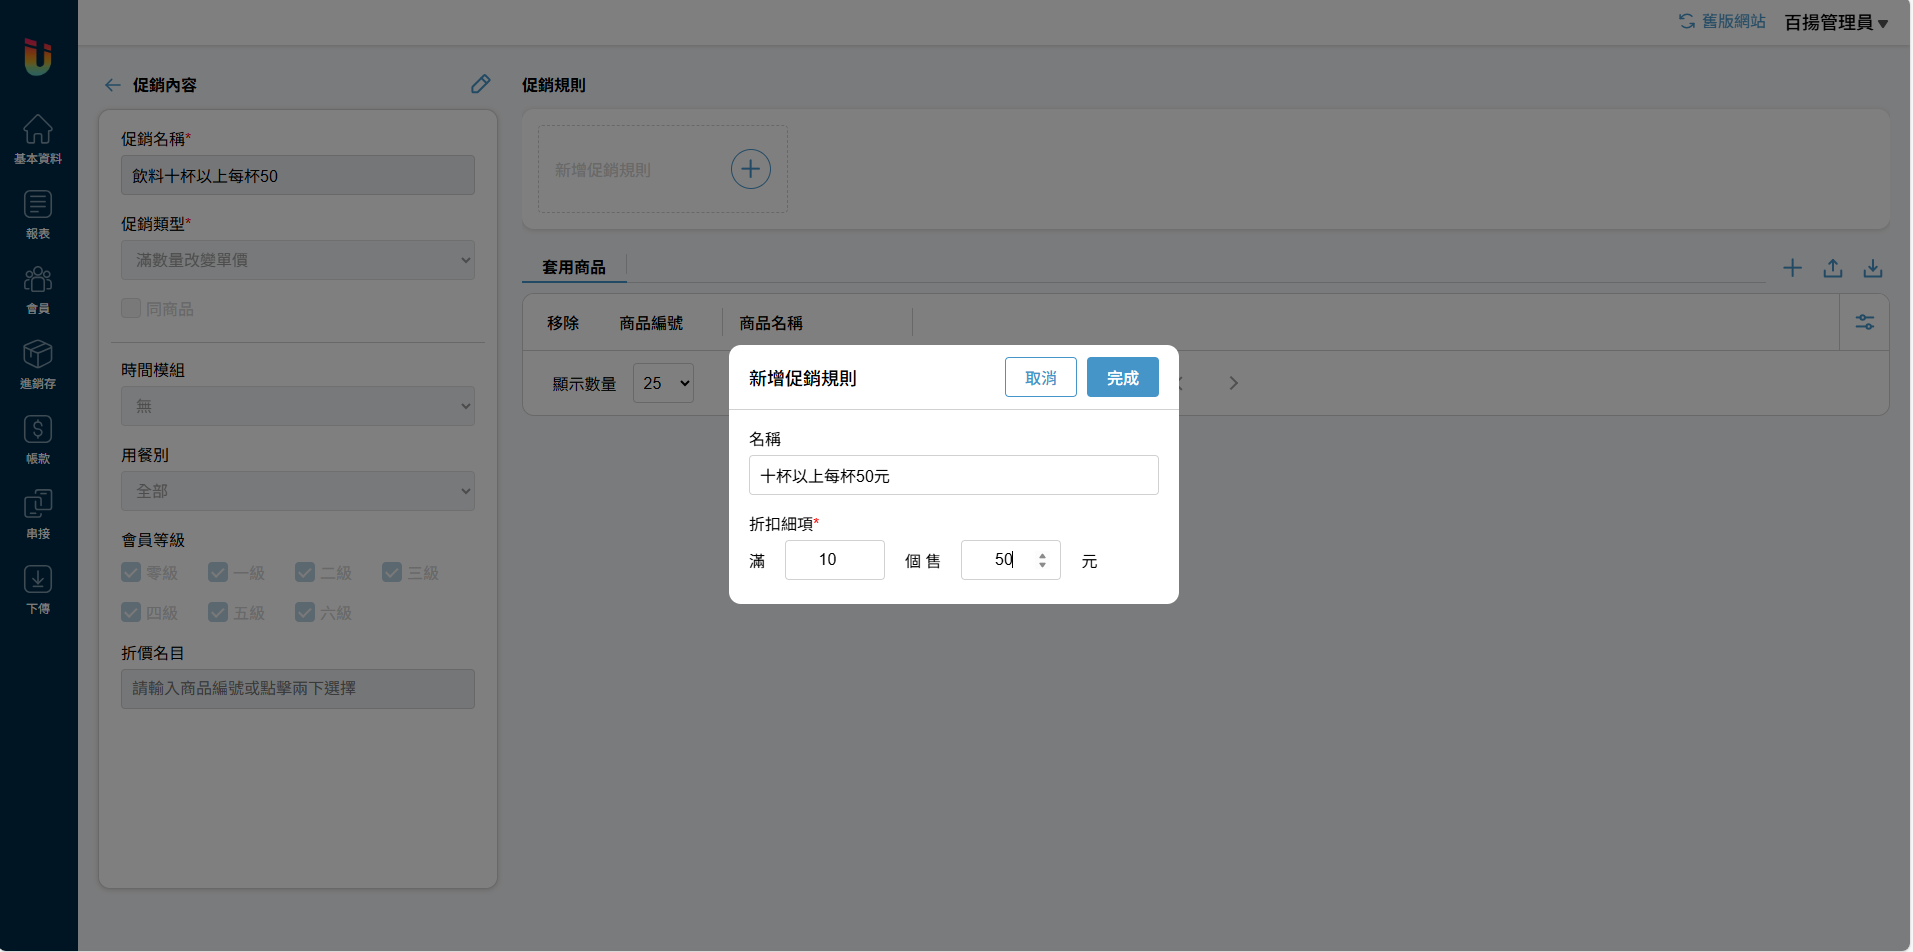Click the pencil edit icon beside 促銷內容
Screen dimensions: 1913x952
480,84
